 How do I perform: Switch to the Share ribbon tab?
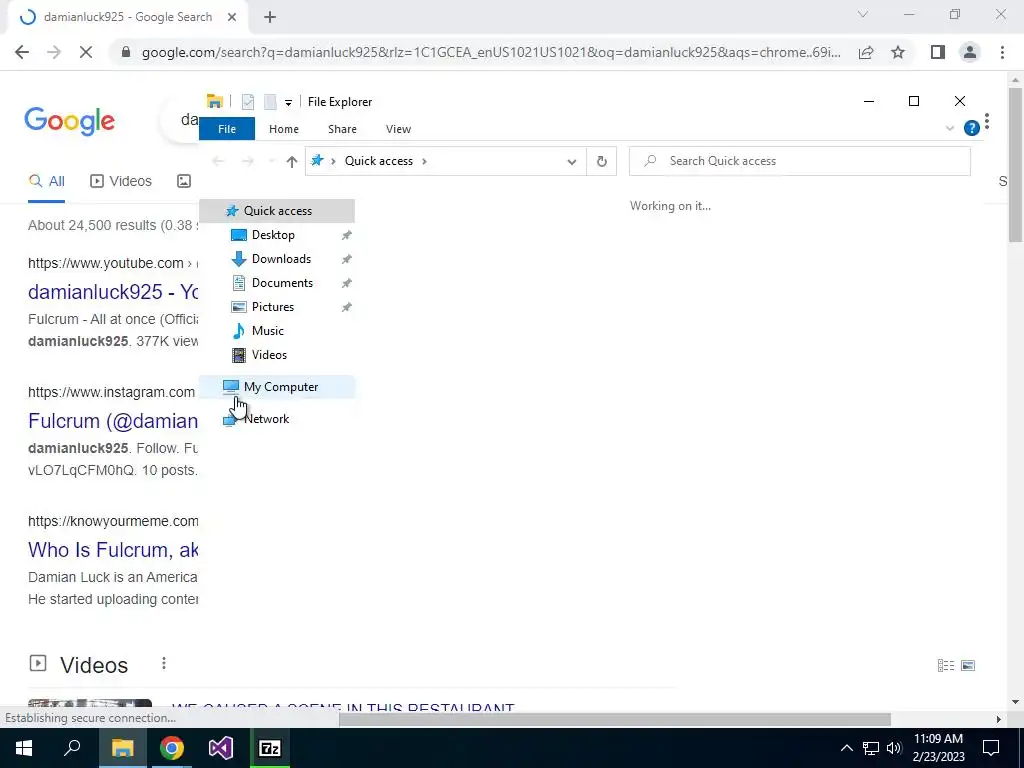pos(342,129)
